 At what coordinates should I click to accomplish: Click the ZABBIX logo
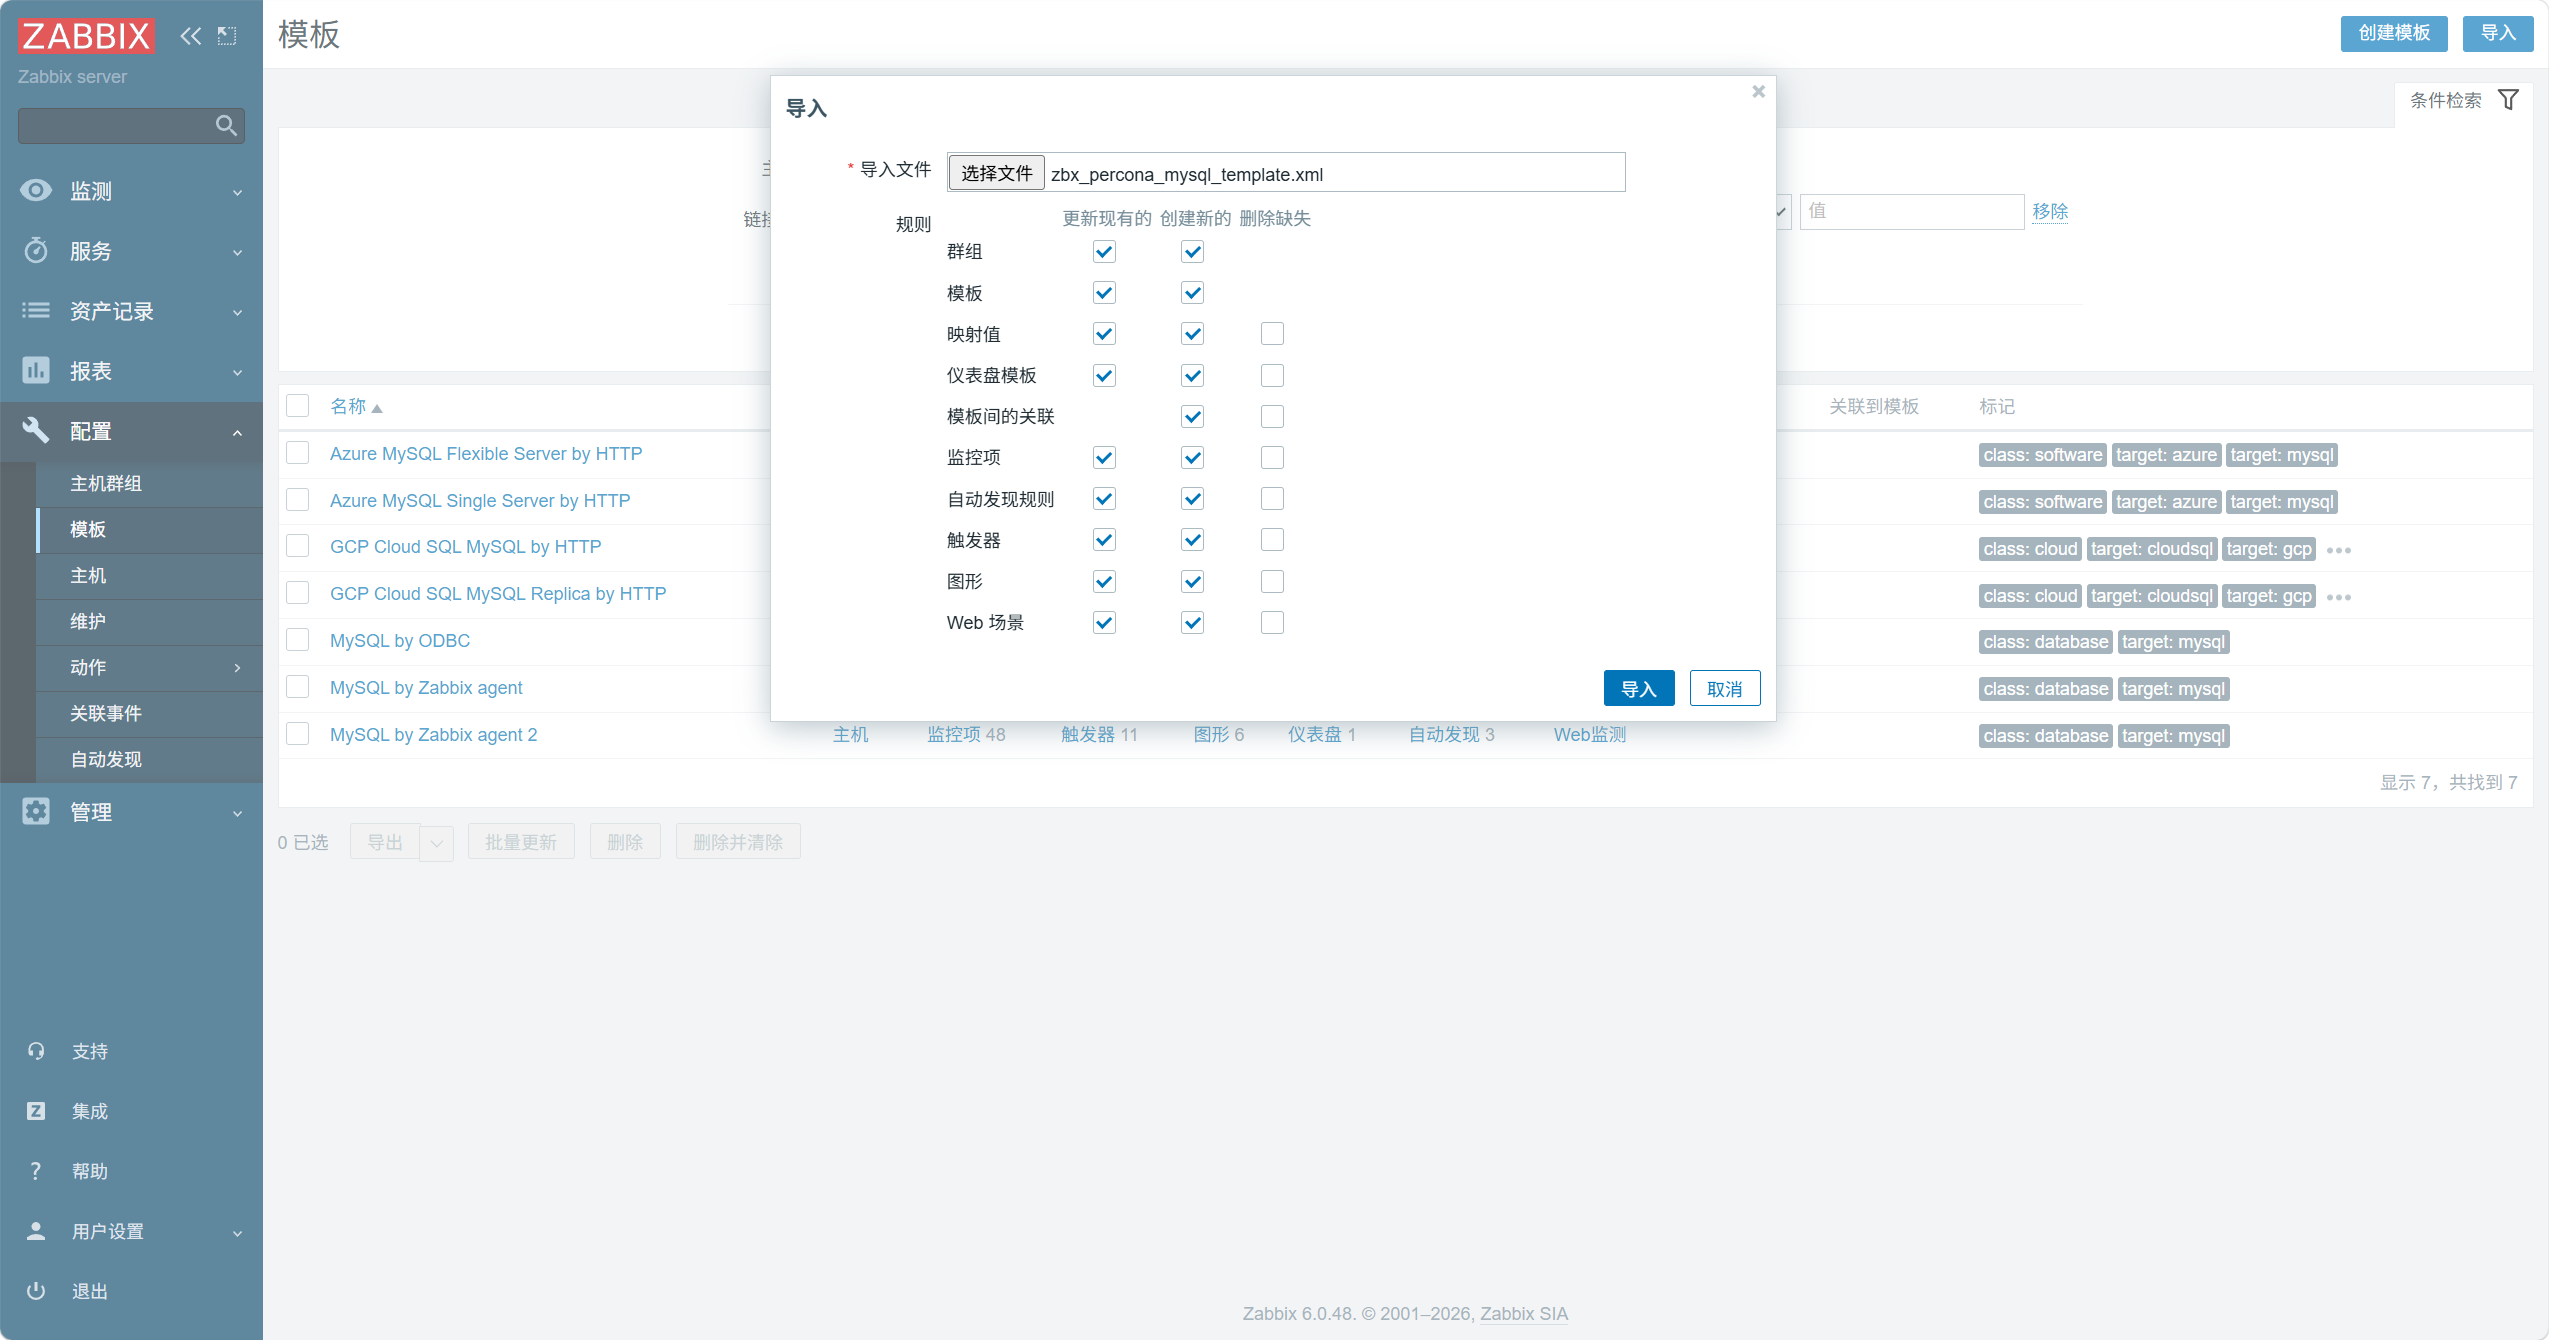pos(87,36)
